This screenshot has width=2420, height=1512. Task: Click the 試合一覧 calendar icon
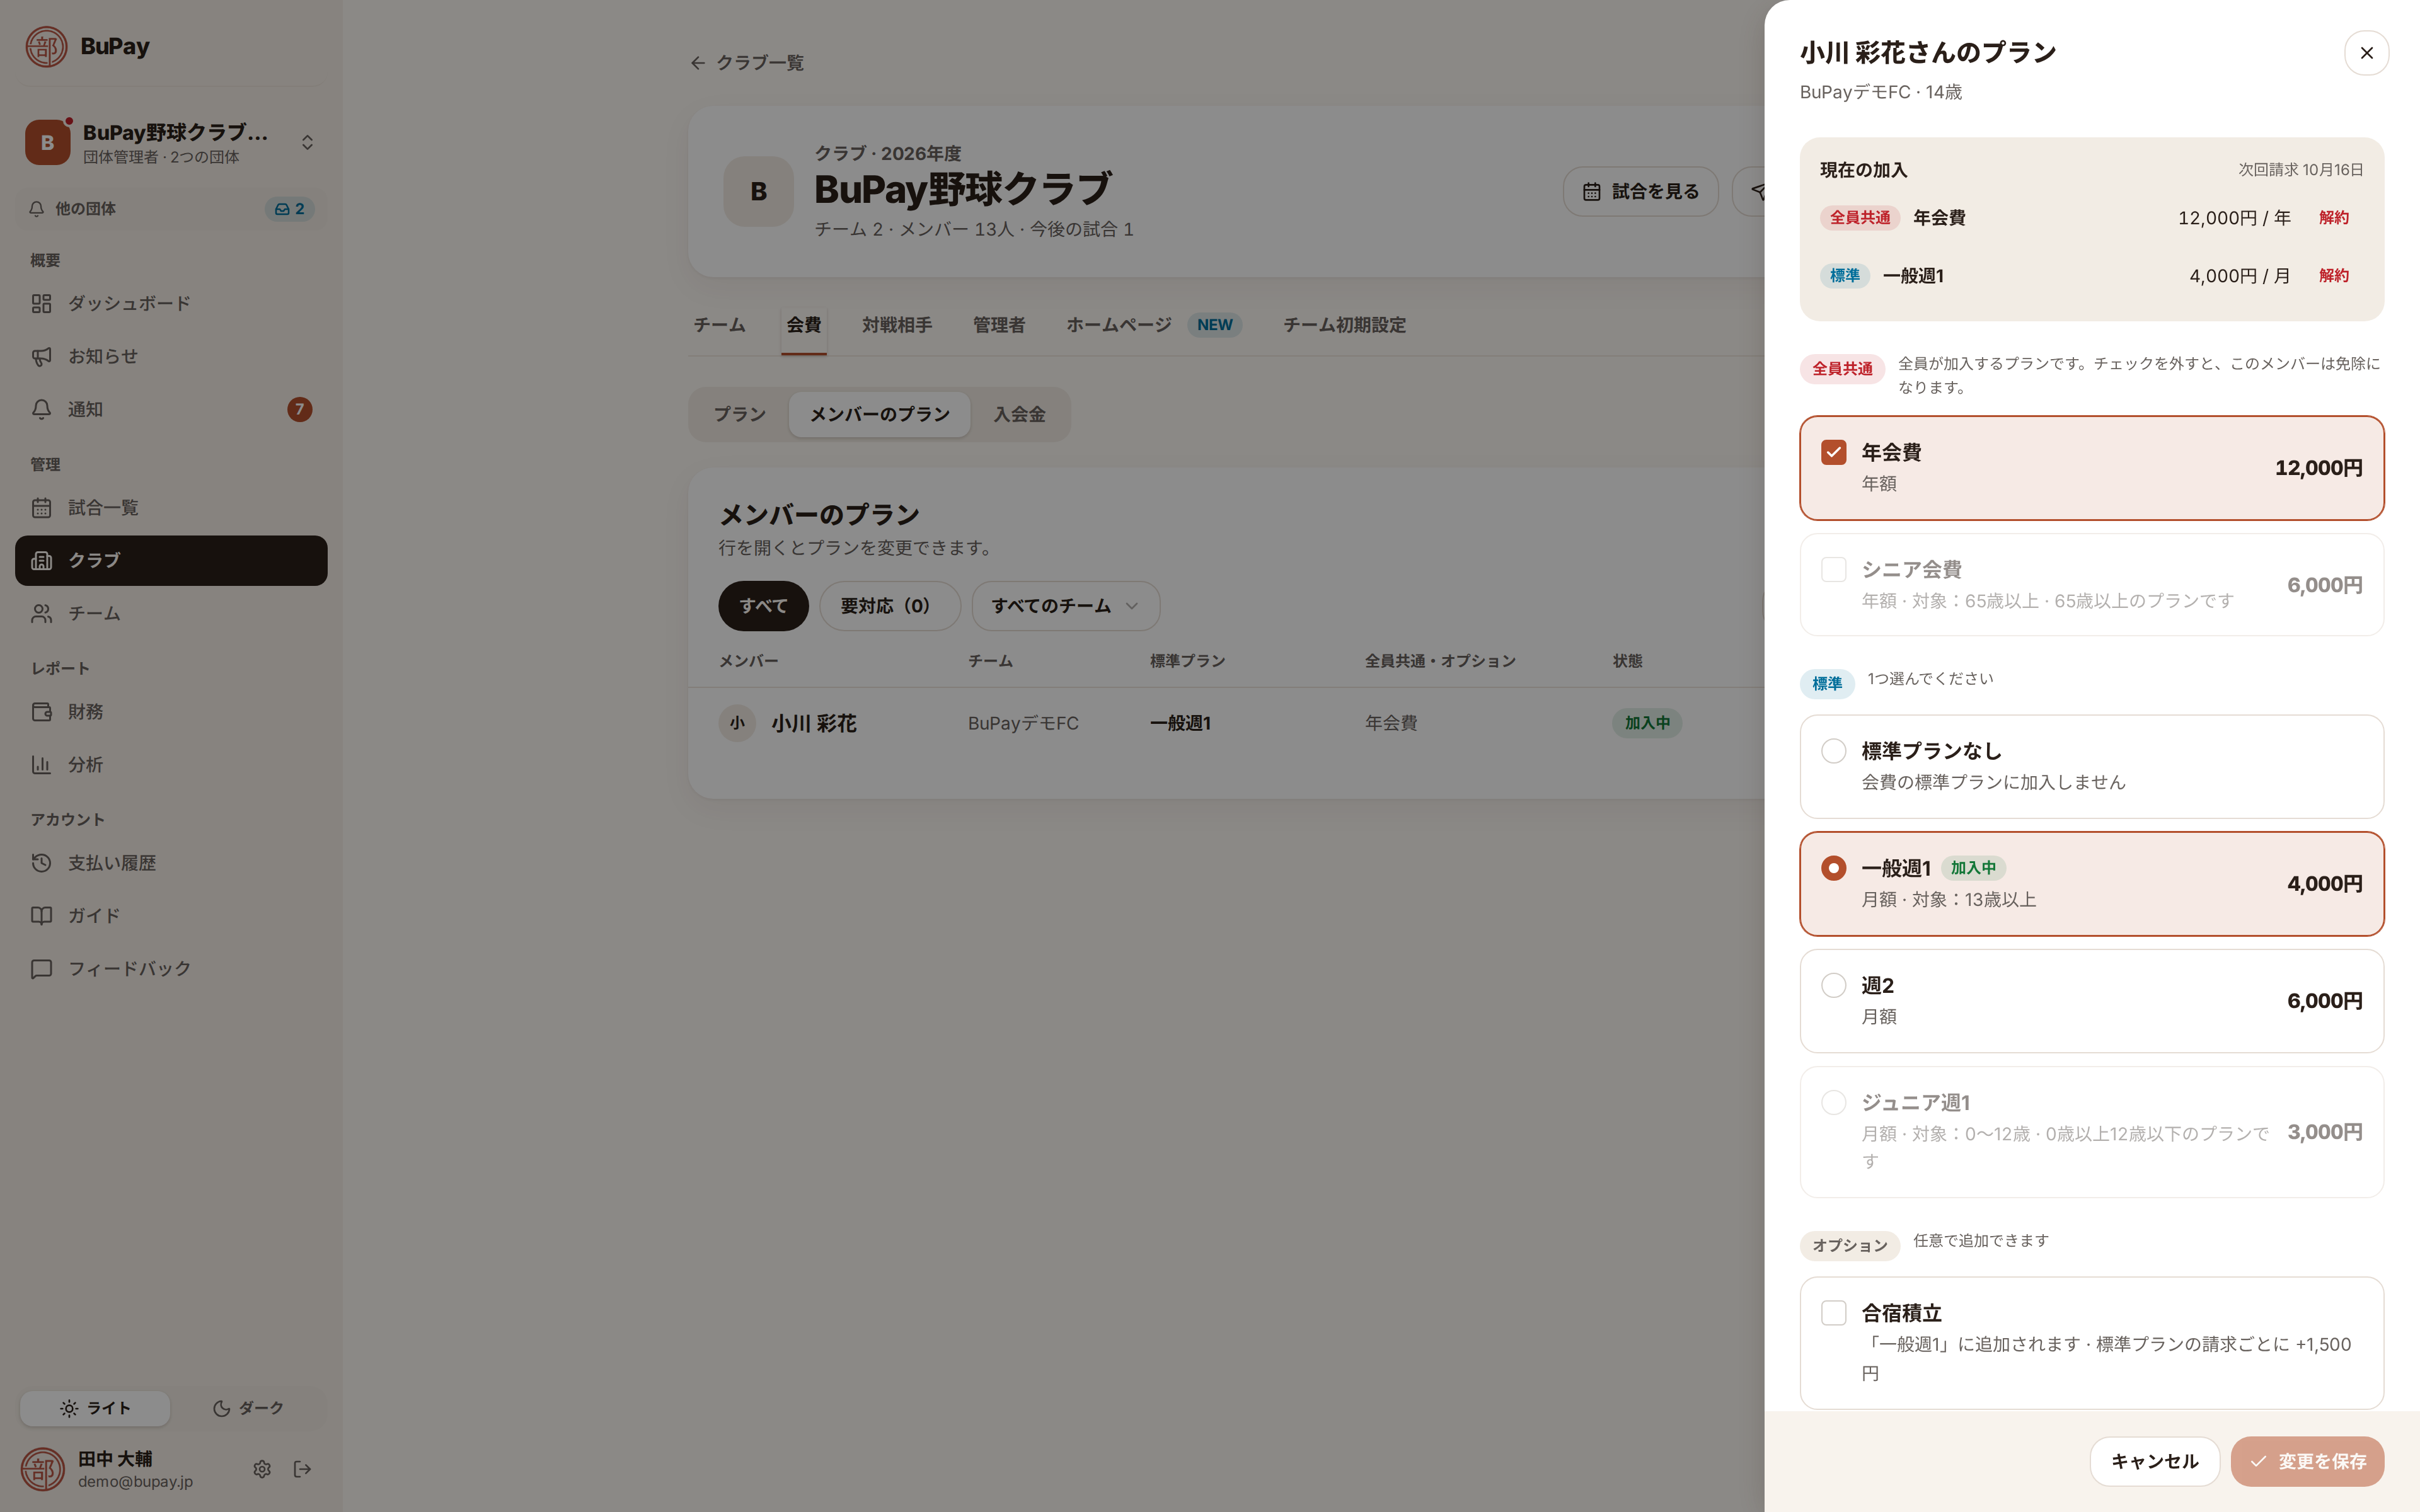[41, 508]
